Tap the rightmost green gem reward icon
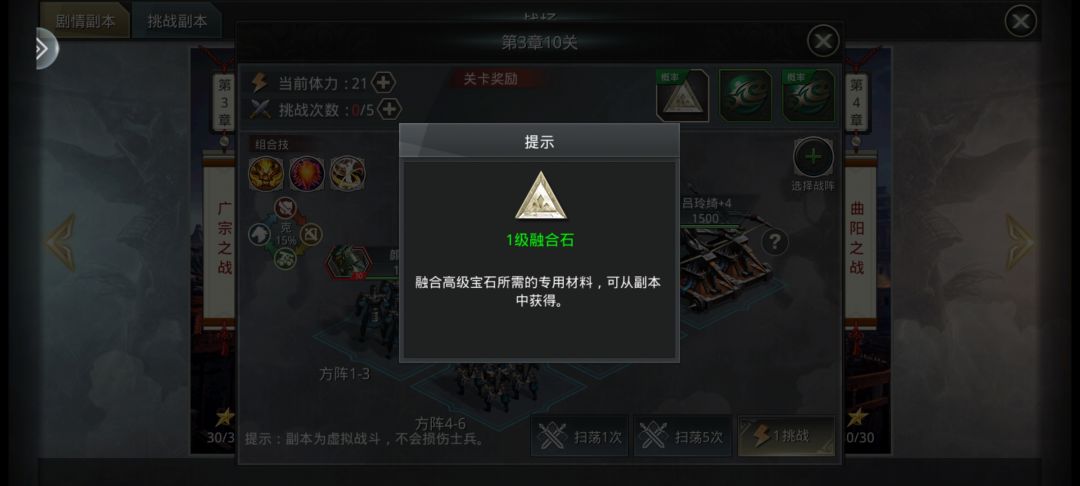The width and height of the screenshot is (1080, 486). point(809,96)
